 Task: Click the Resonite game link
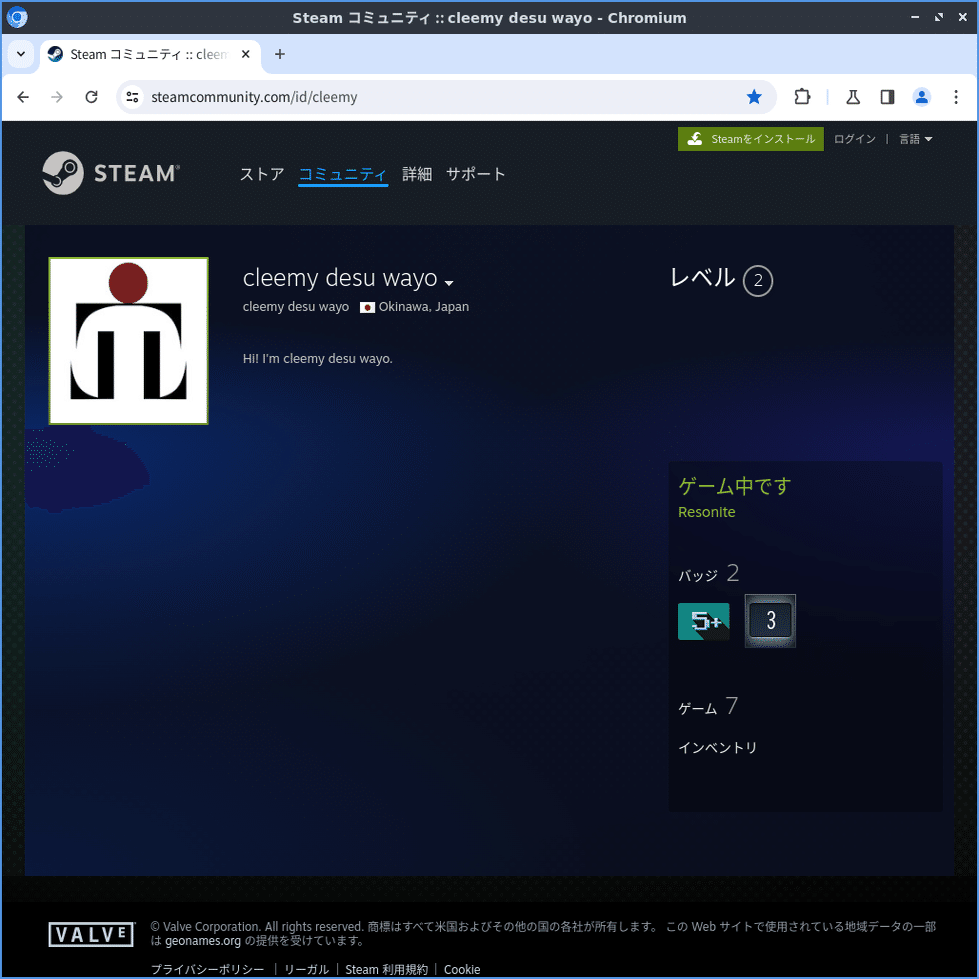706,512
